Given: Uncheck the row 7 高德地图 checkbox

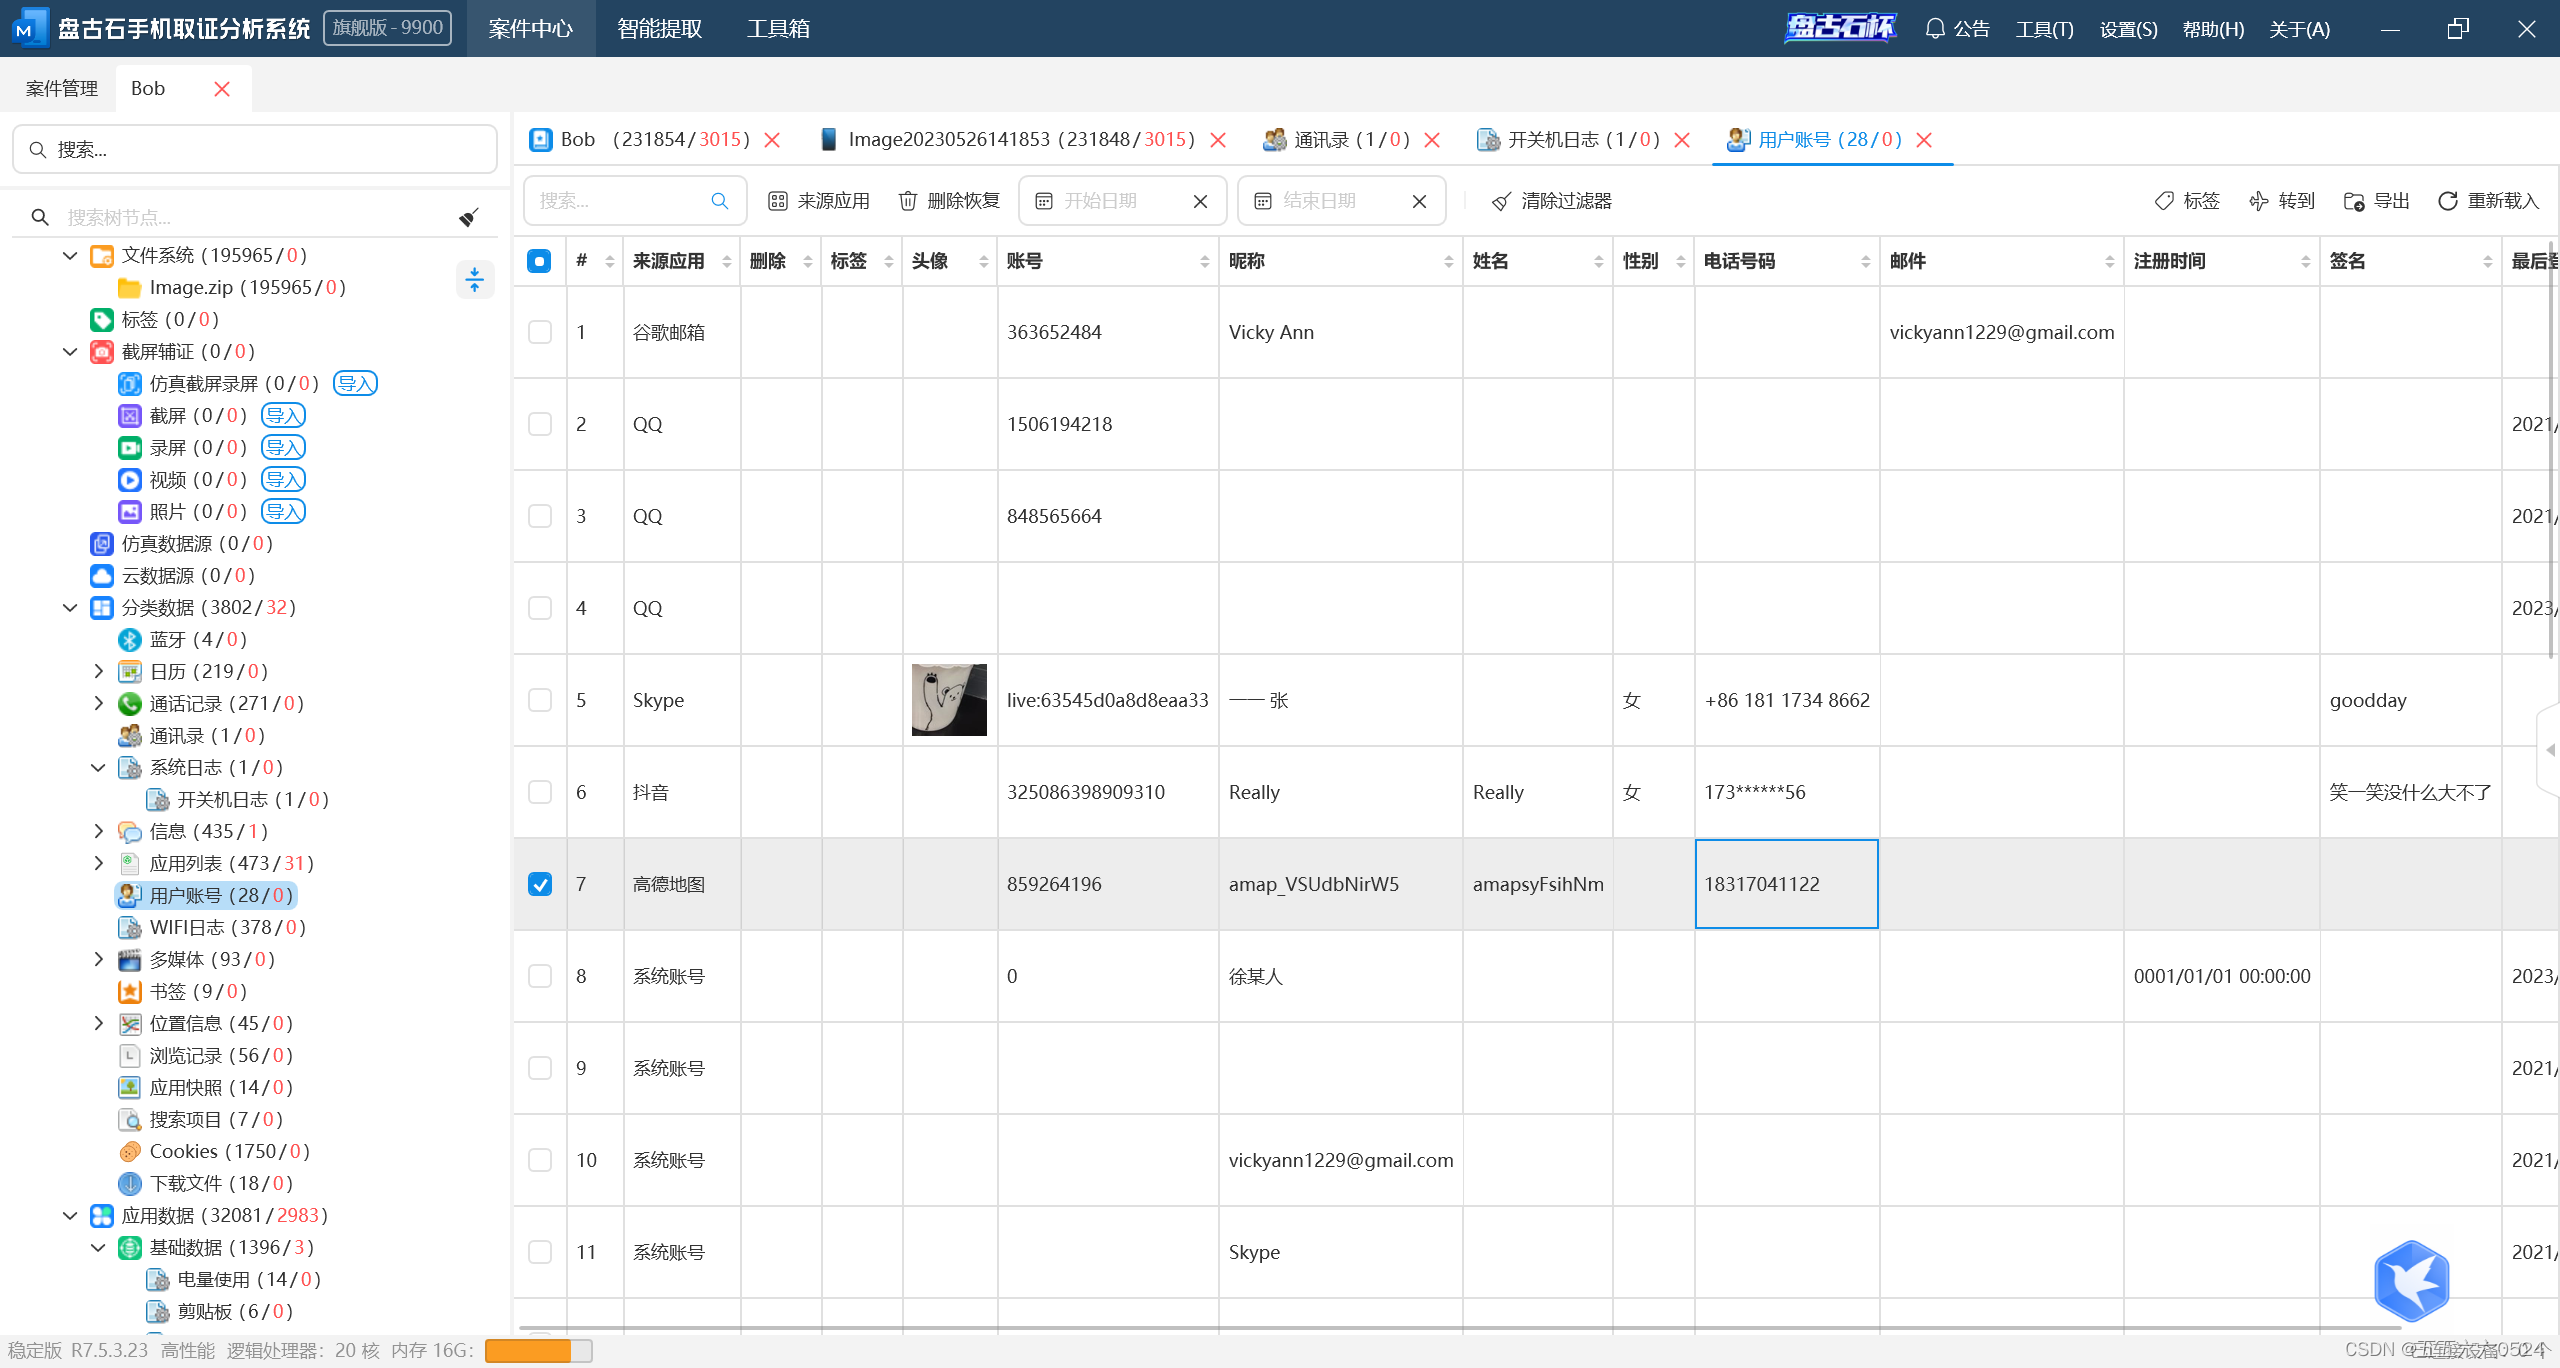Looking at the screenshot, I should click(539, 884).
